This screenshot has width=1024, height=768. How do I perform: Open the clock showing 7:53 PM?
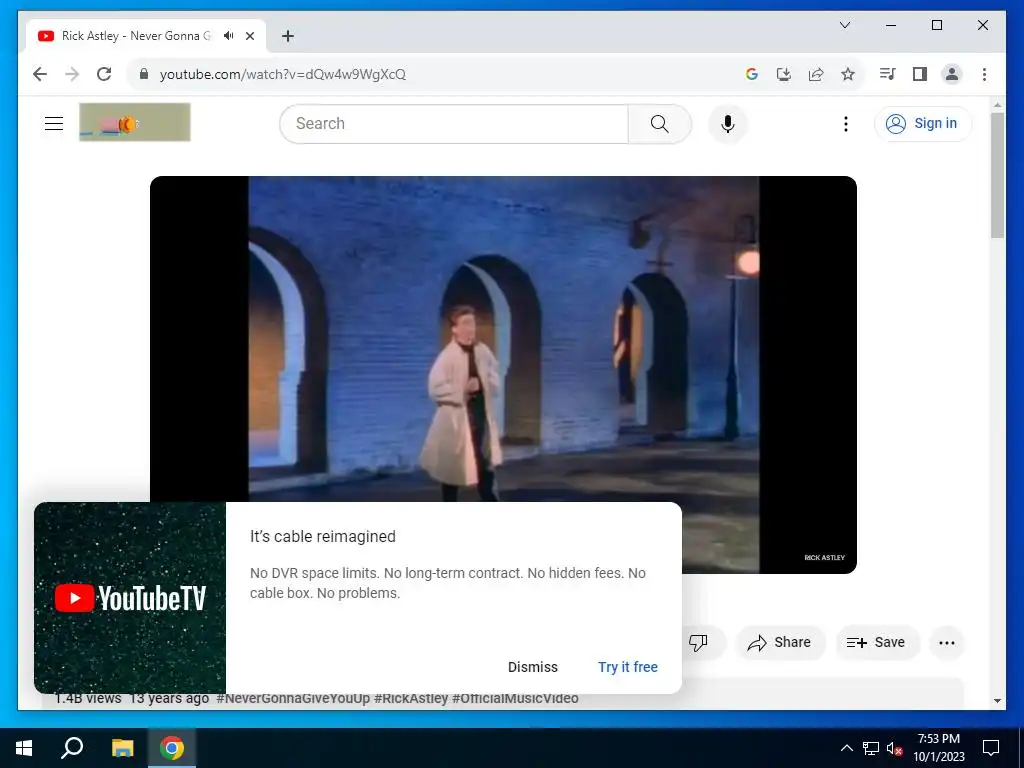pyautogui.click(x=938, y=748)
